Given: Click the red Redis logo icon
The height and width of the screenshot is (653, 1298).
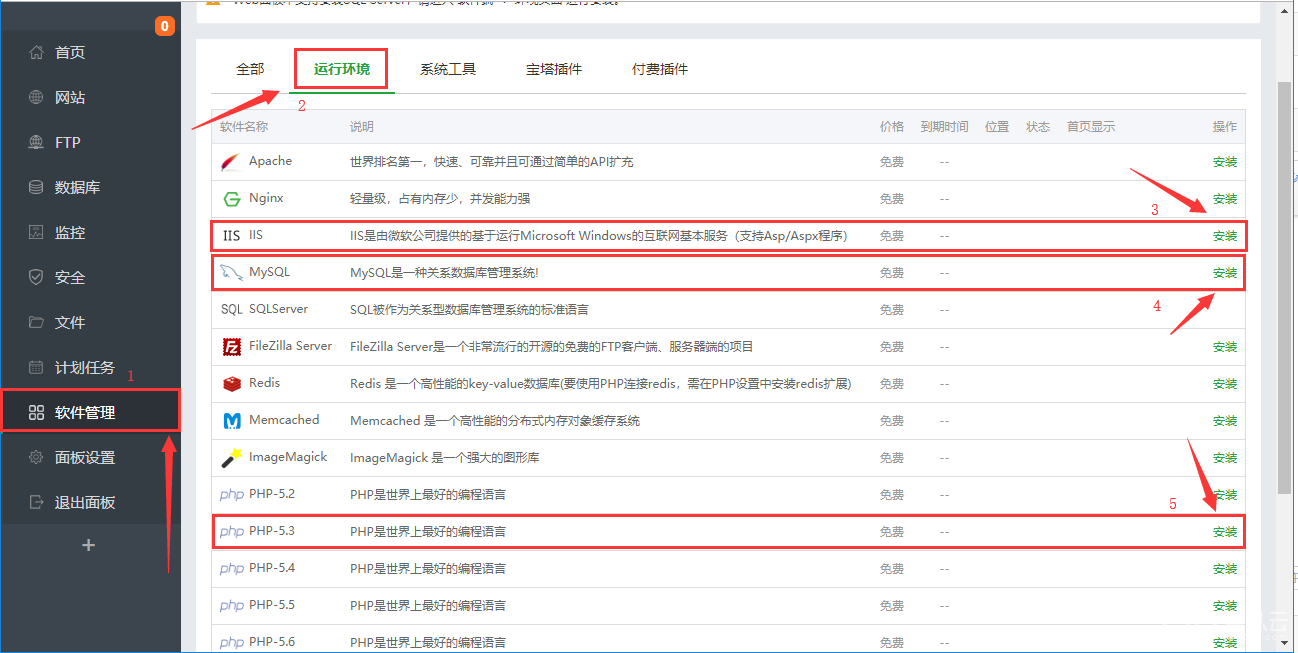Looking at the screenshot, I should pos(231,384).
